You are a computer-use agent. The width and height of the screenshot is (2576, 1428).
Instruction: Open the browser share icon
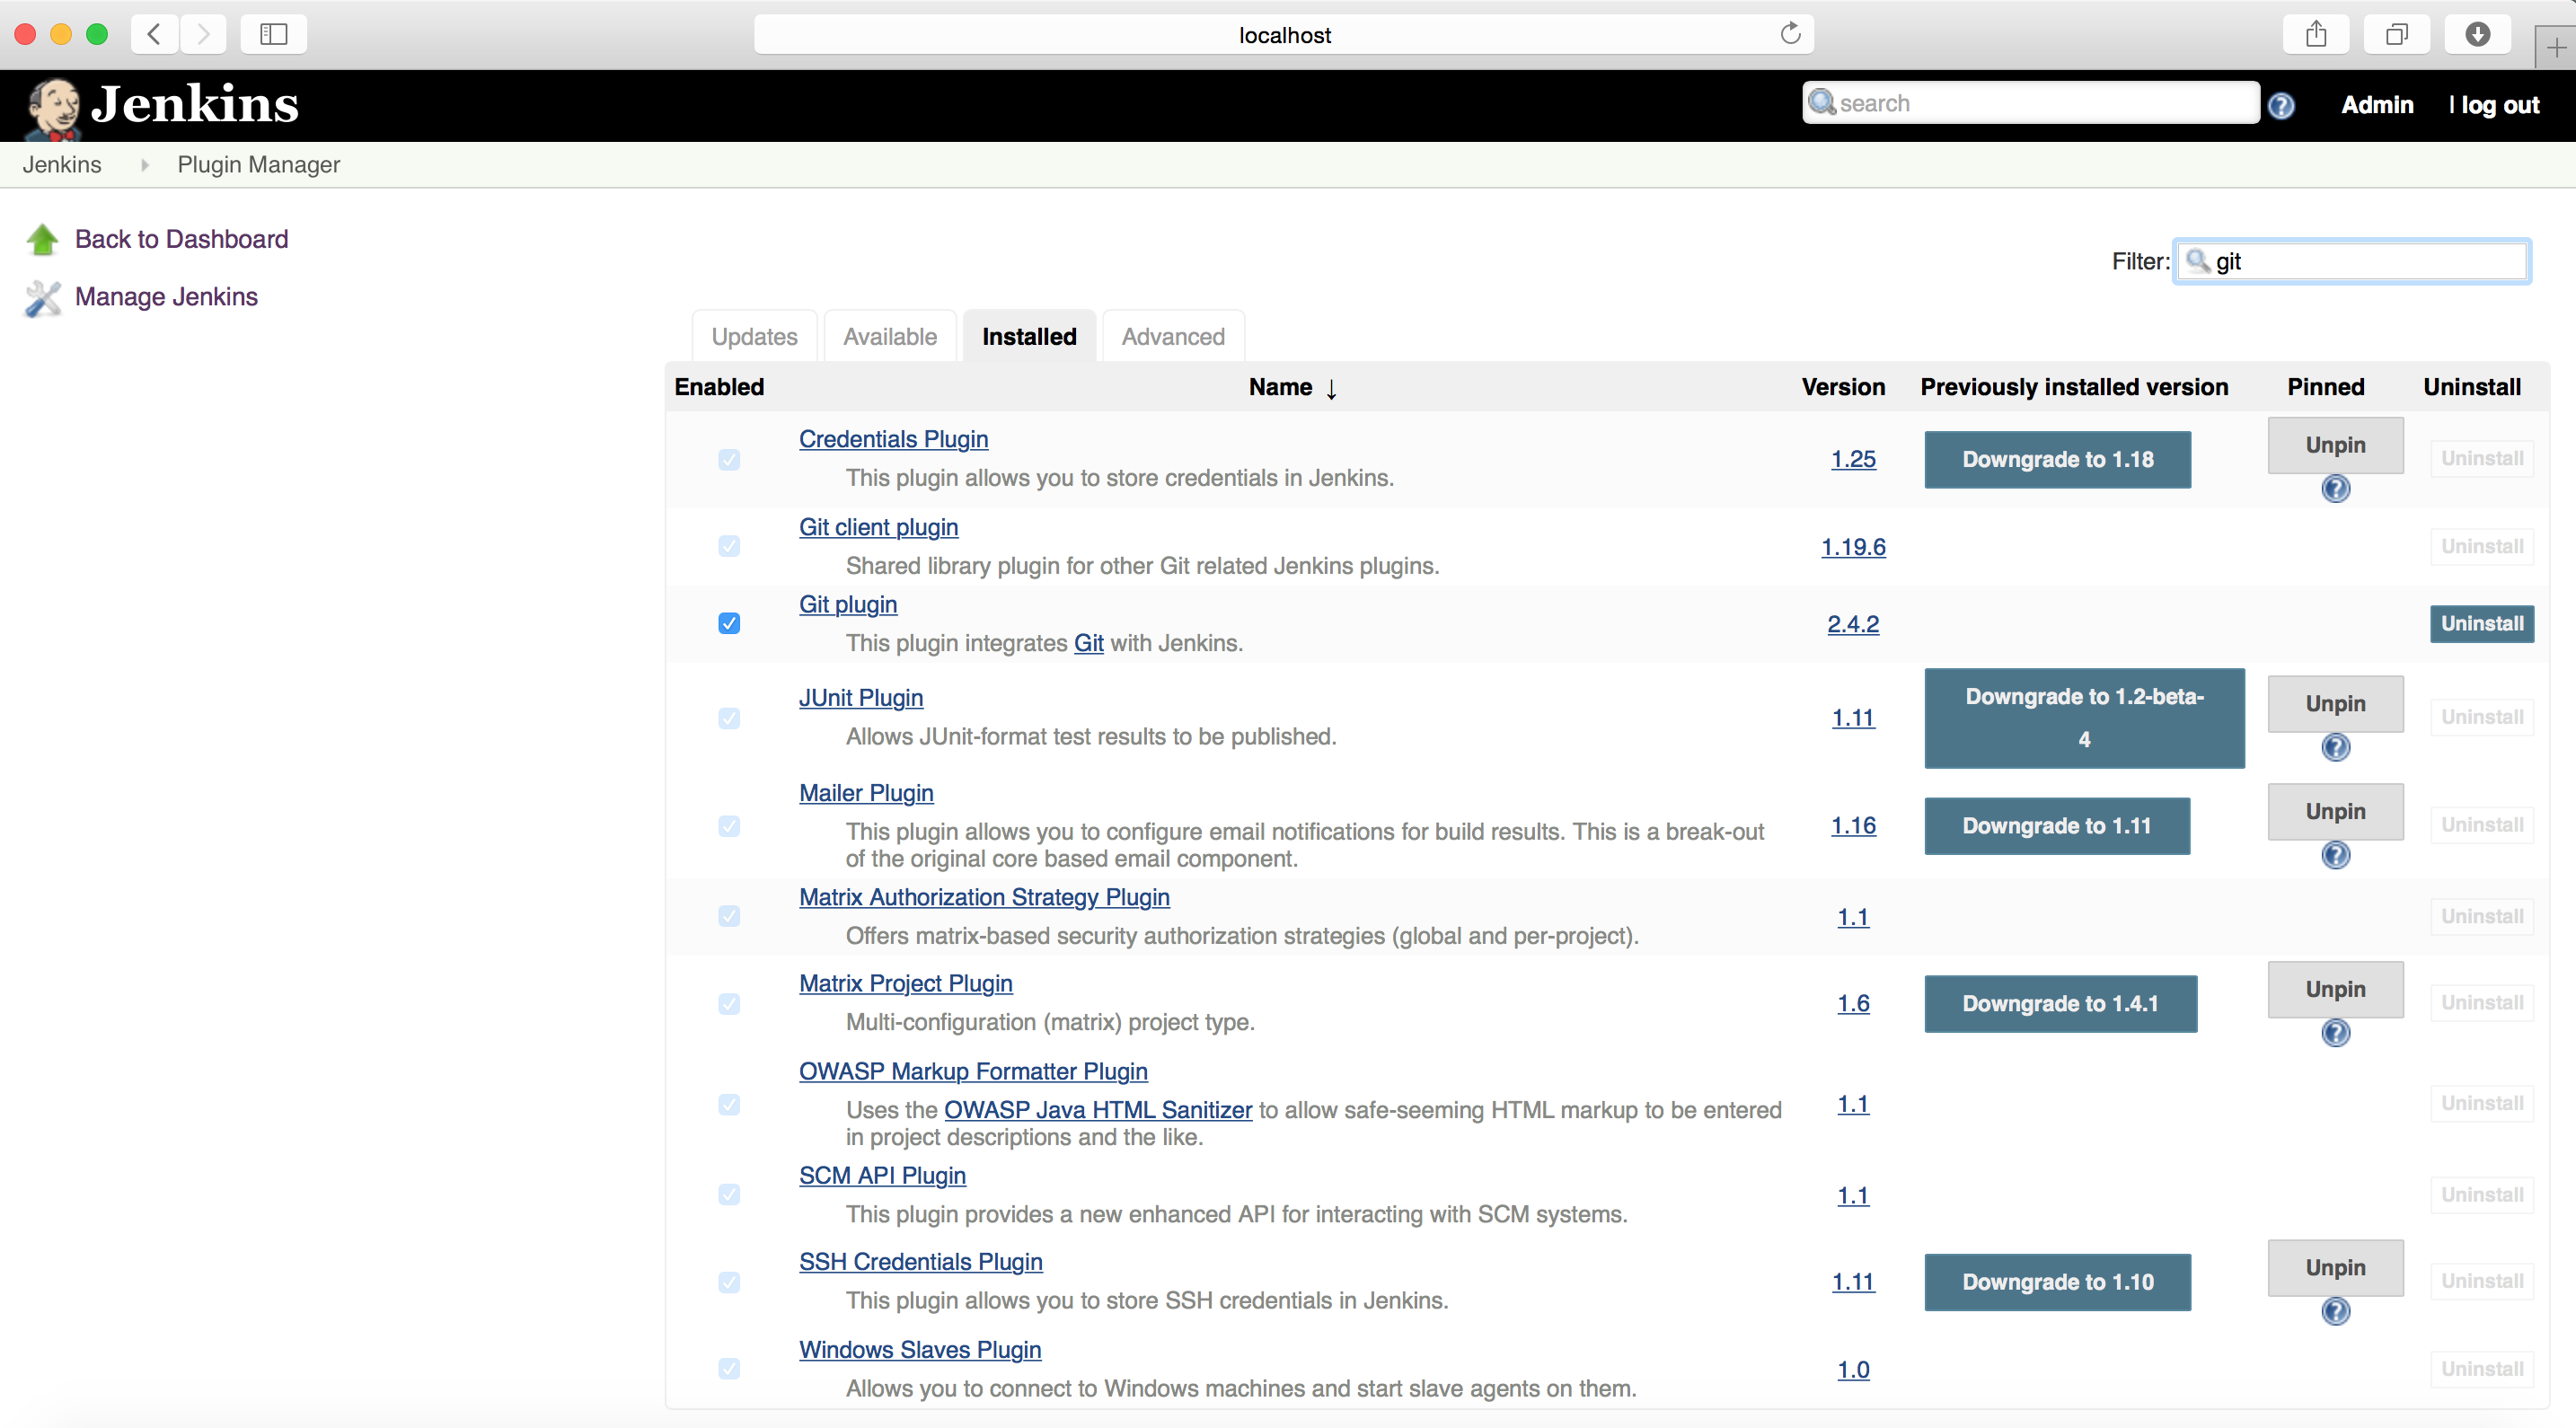point(2316,34)
